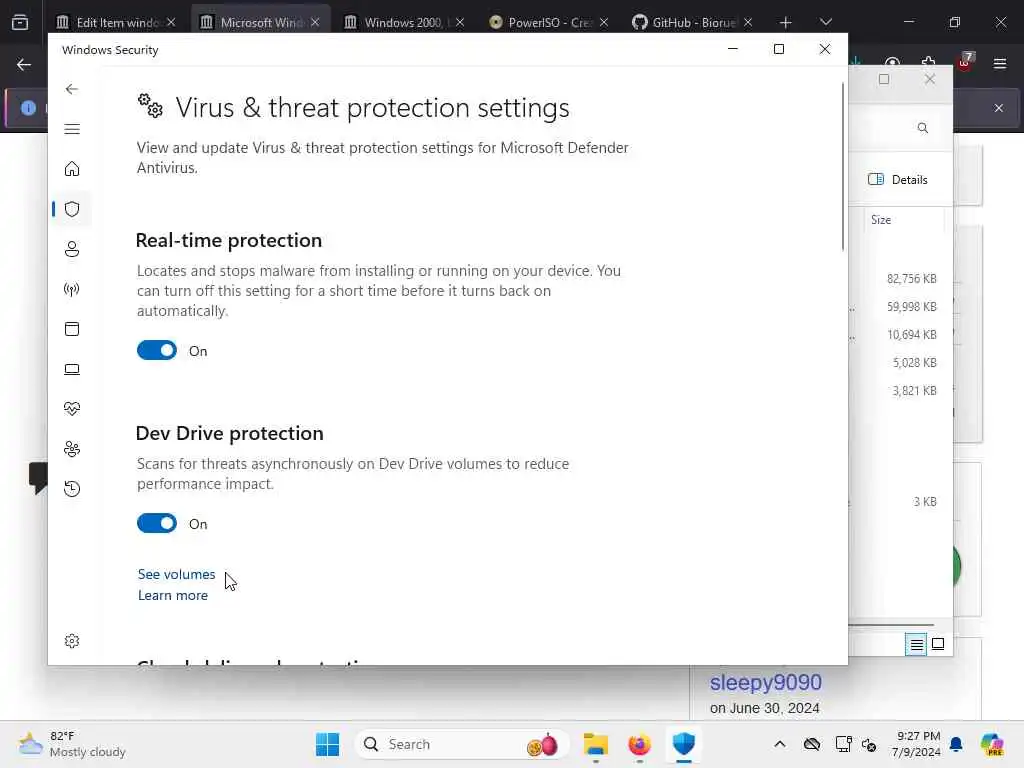1024x768 pixels.
Task: Click the taskbar Search box
Action: click(x=461, y=744)
